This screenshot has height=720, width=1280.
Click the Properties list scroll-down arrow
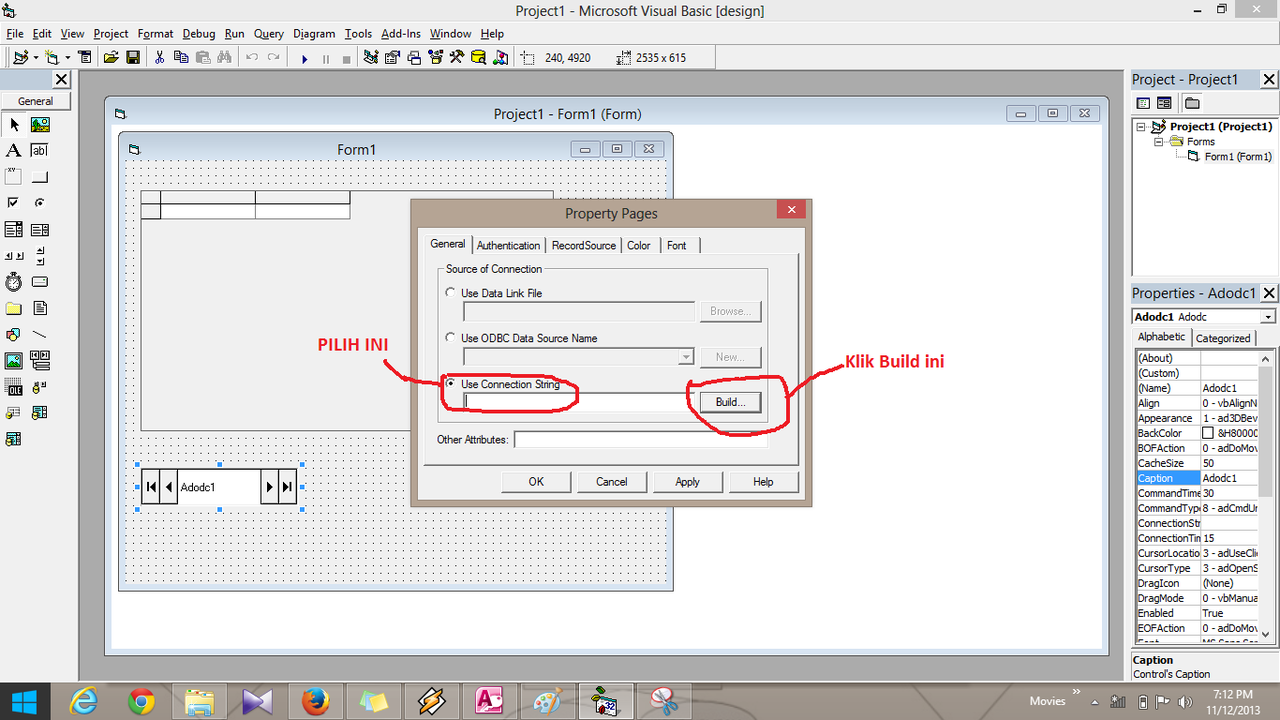pyautogui.click(x=1266, y=633)
